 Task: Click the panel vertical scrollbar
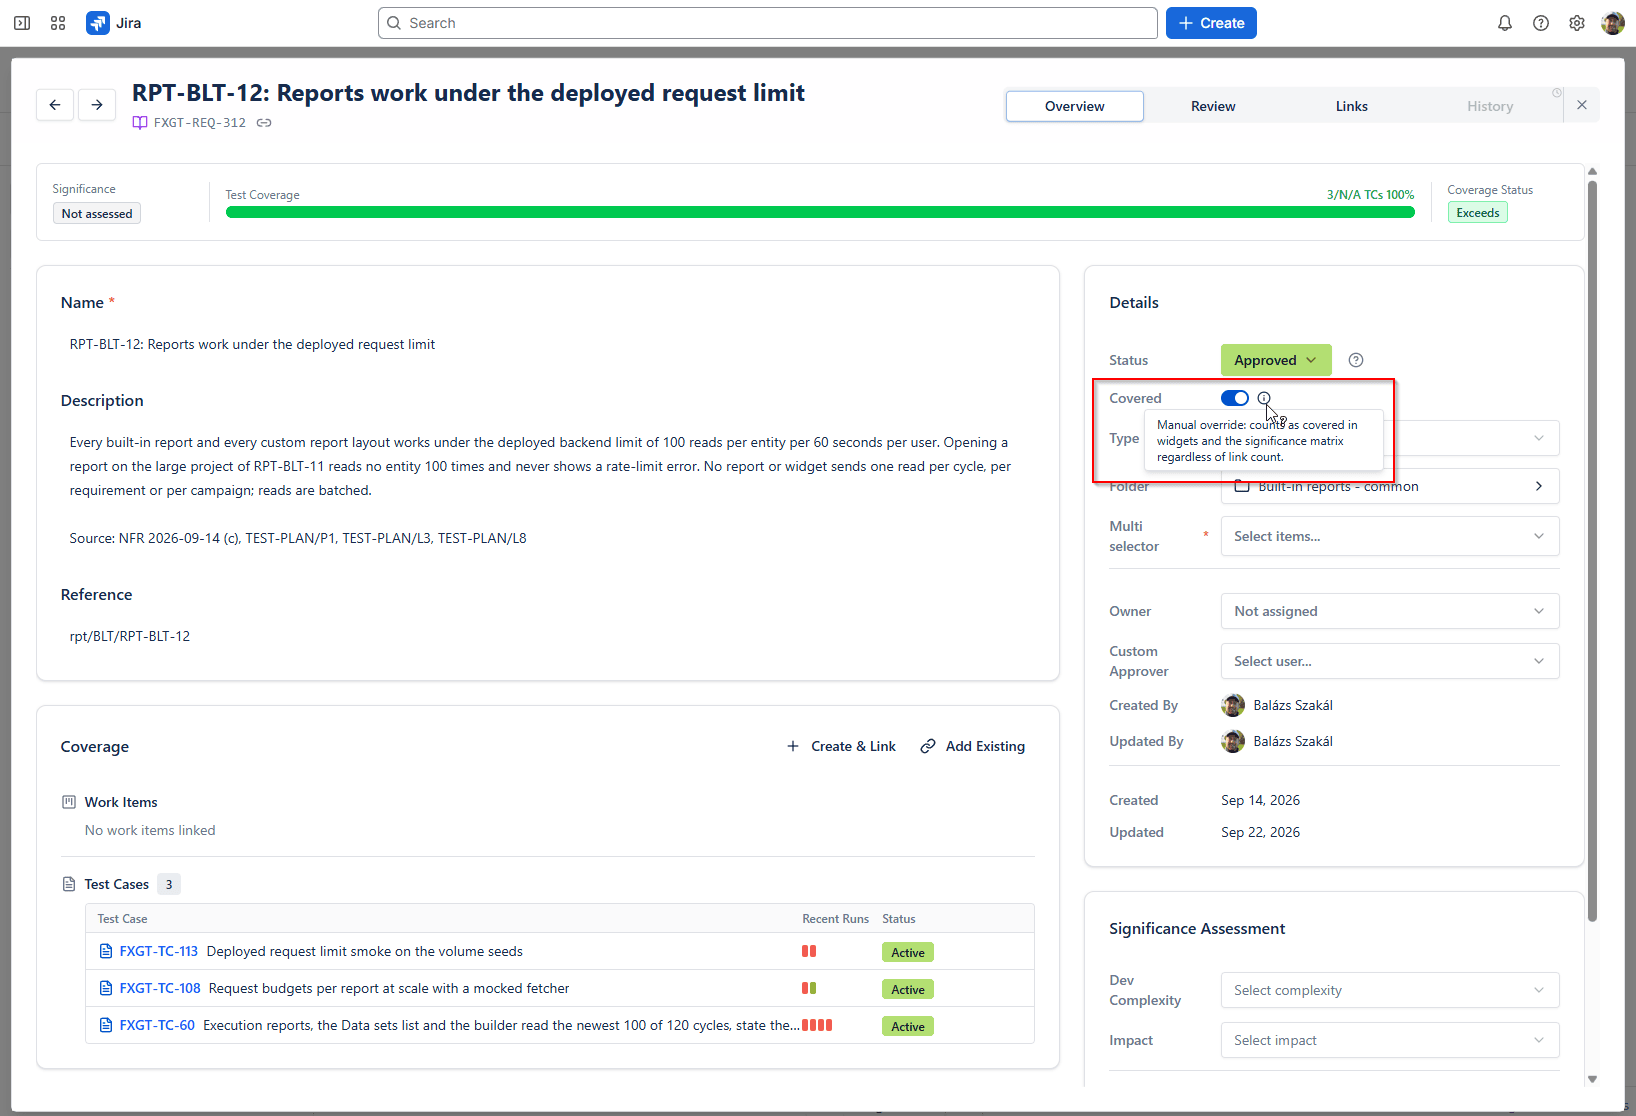[1592, 550]
